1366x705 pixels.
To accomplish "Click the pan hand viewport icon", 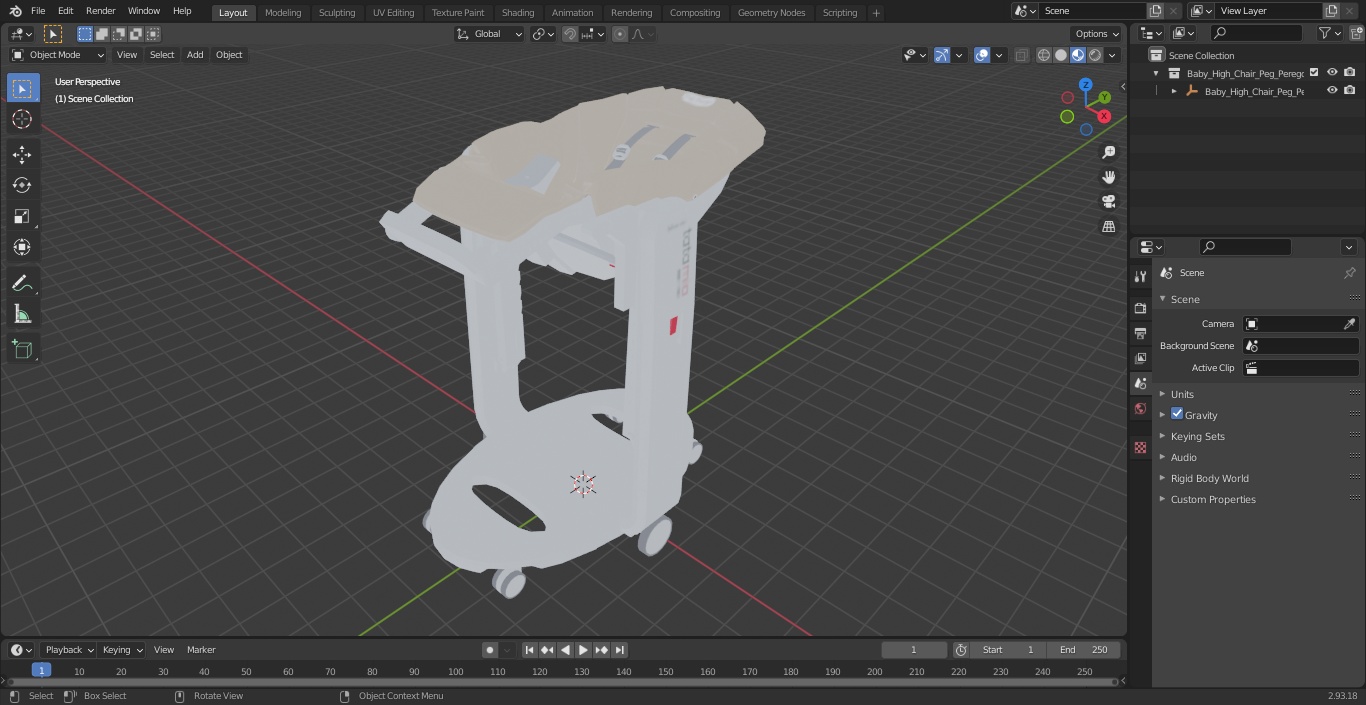I will coord(1108,177).
